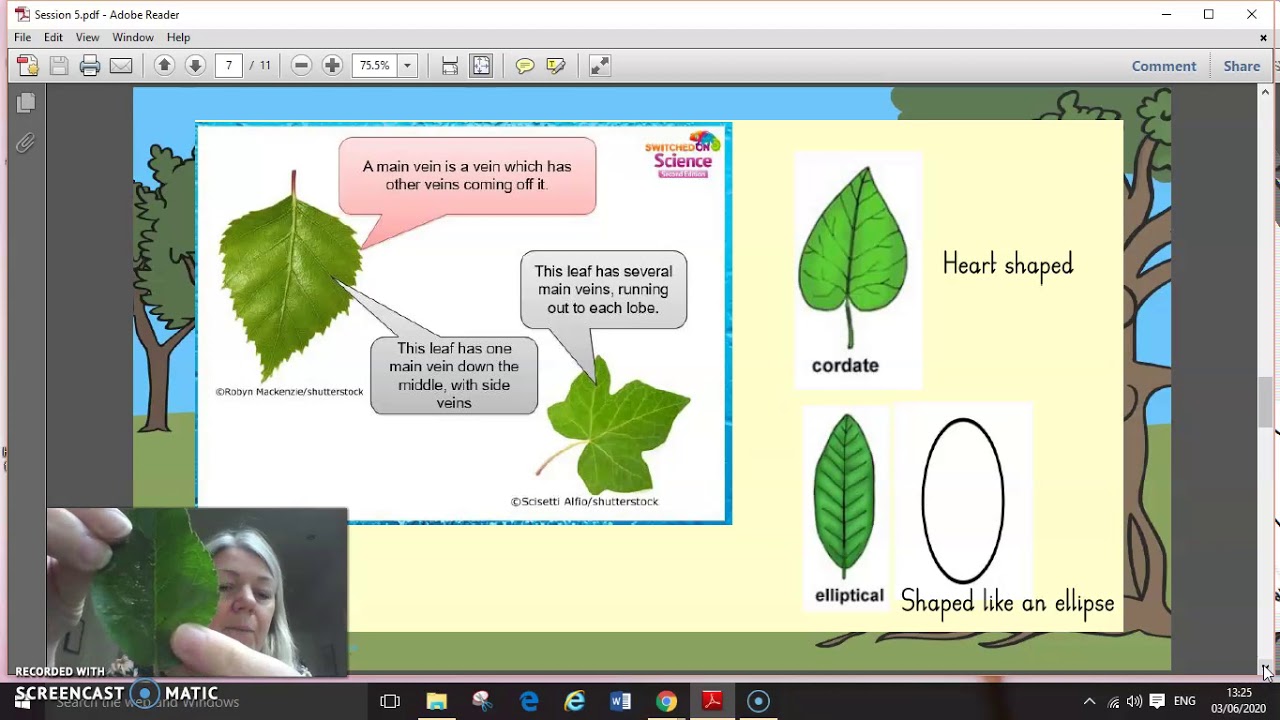Click the webcam video overlay
The width and height of the screenshot is (1280, 720).
[x=197, y=592]
